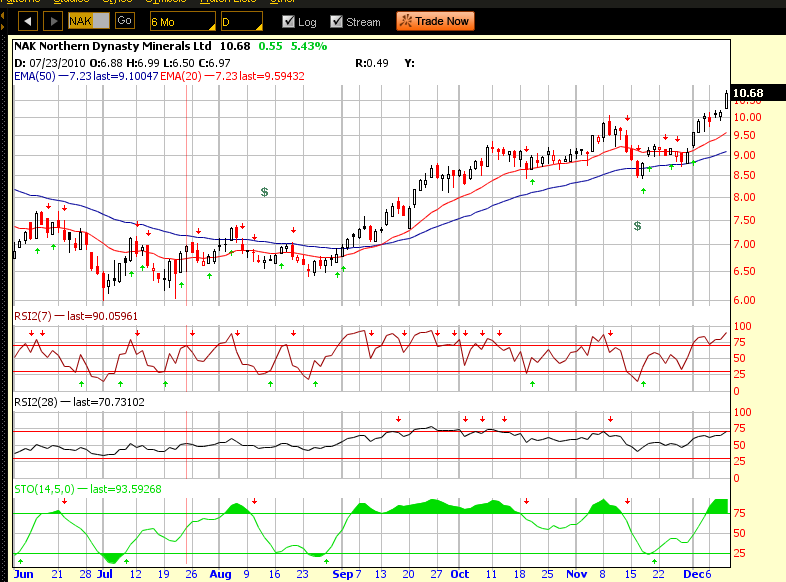Click the NAK symbol input field

(x=89, y=21)
